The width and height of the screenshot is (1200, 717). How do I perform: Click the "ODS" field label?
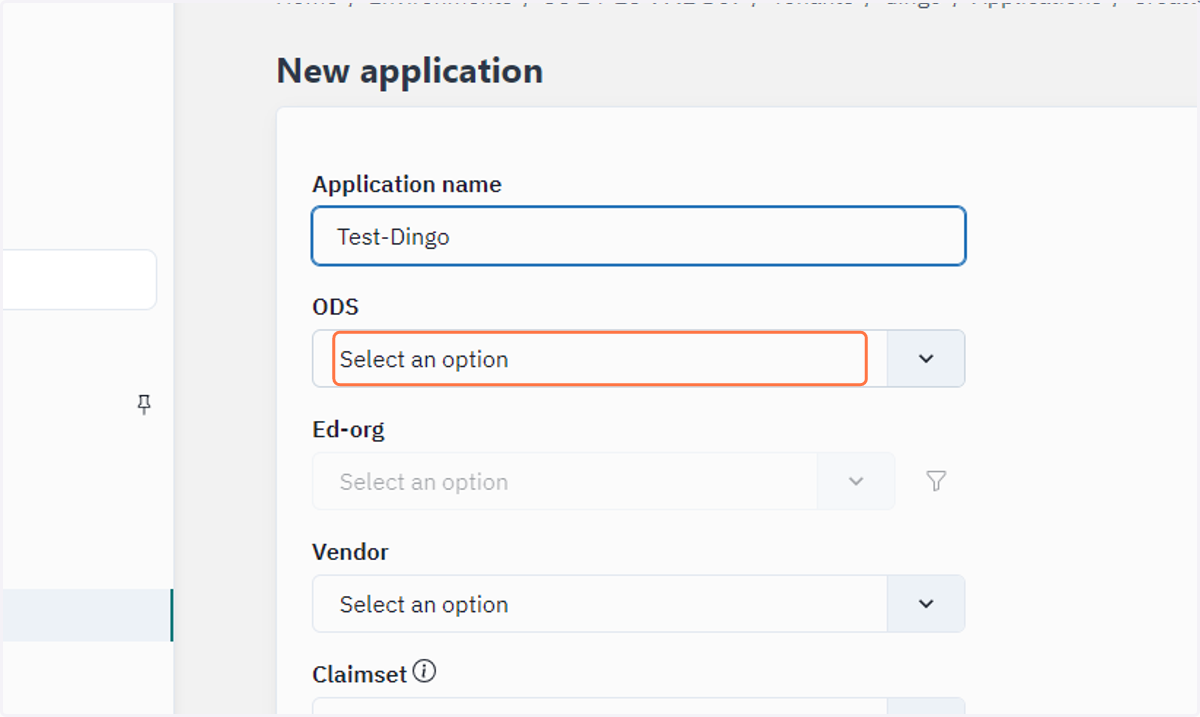pos(335,307)
